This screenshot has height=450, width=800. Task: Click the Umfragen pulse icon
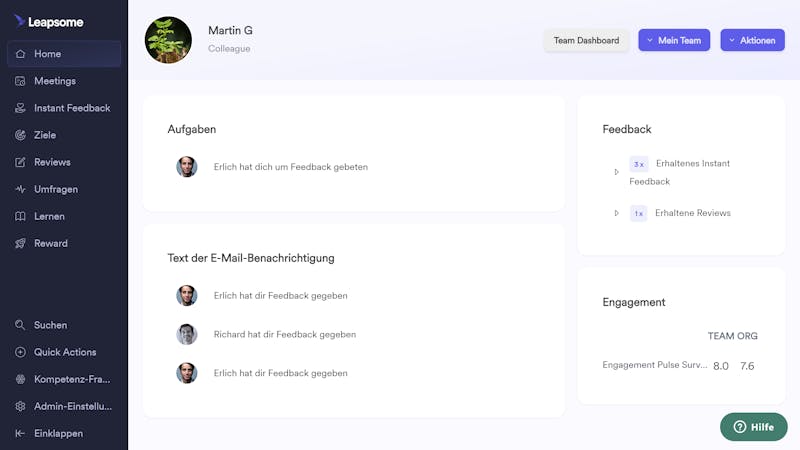[20, 189]
